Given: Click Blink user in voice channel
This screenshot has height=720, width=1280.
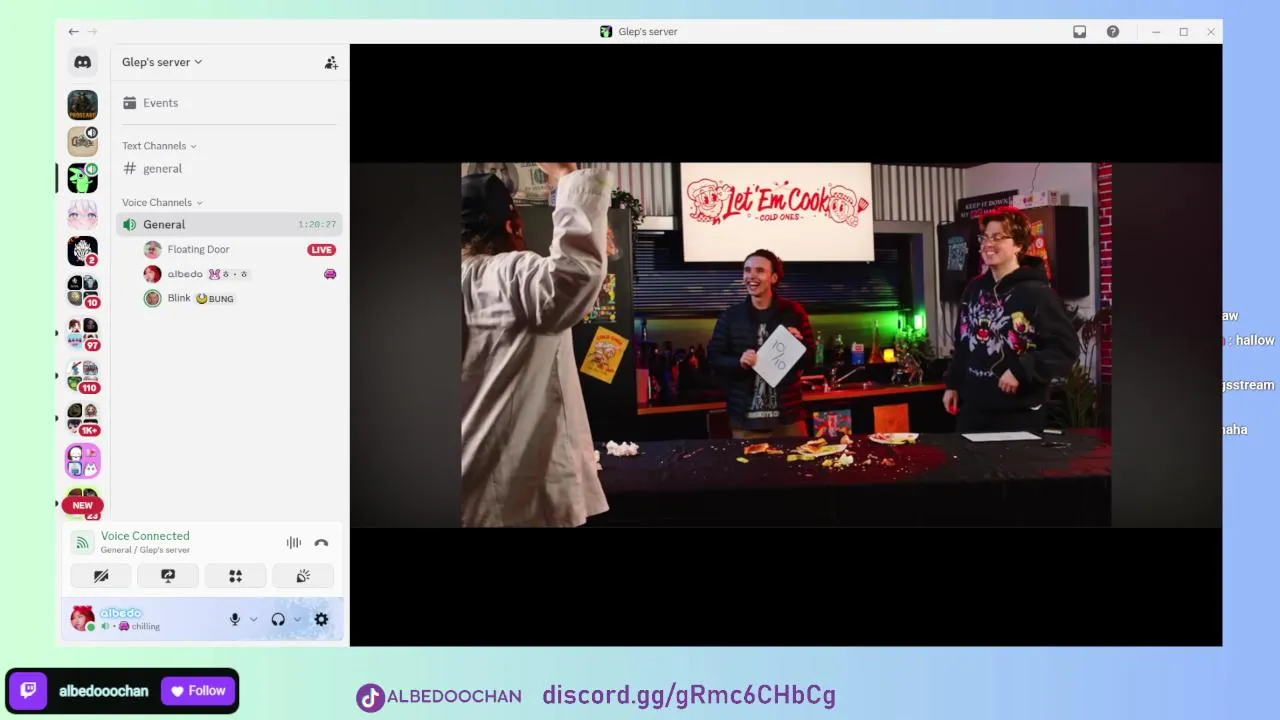Looking at the screenshot, I should [x=179, y=298].
